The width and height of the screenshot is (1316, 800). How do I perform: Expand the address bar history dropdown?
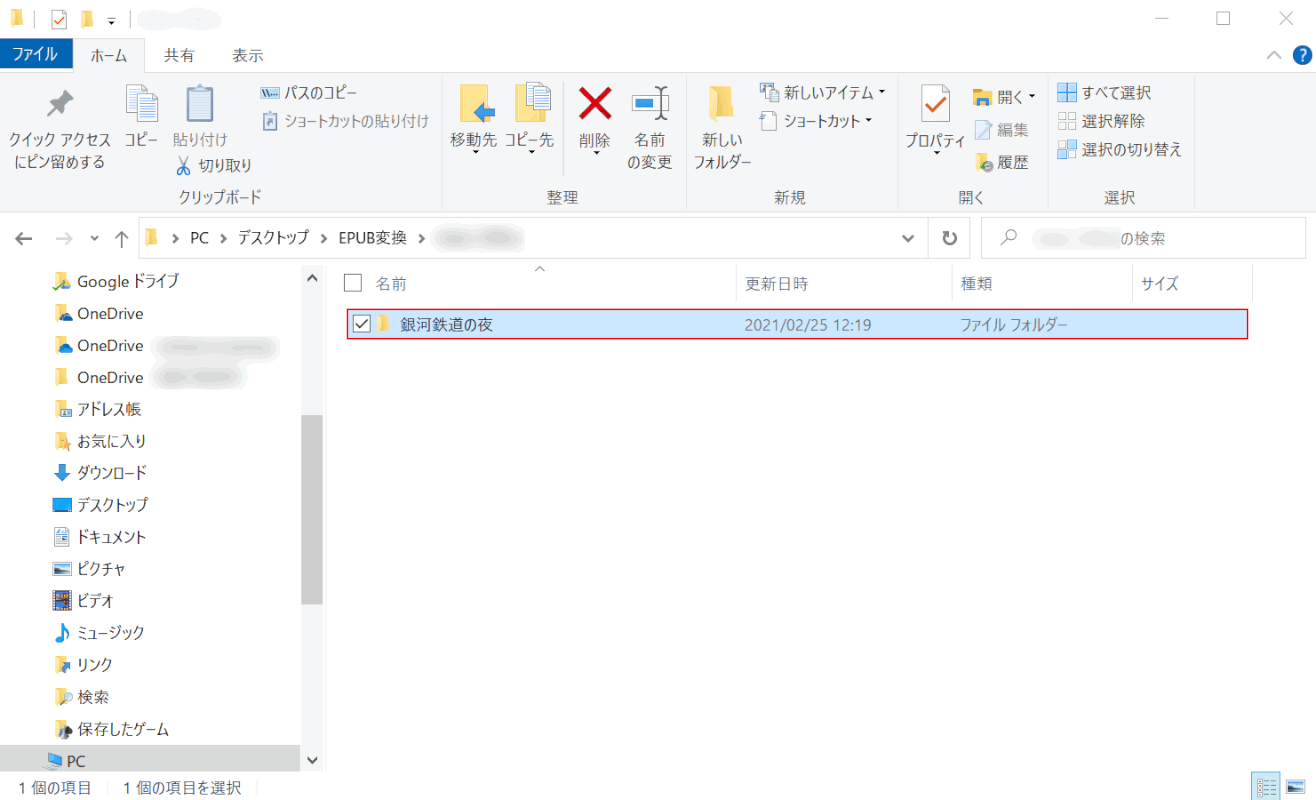(x=908, y=239)
